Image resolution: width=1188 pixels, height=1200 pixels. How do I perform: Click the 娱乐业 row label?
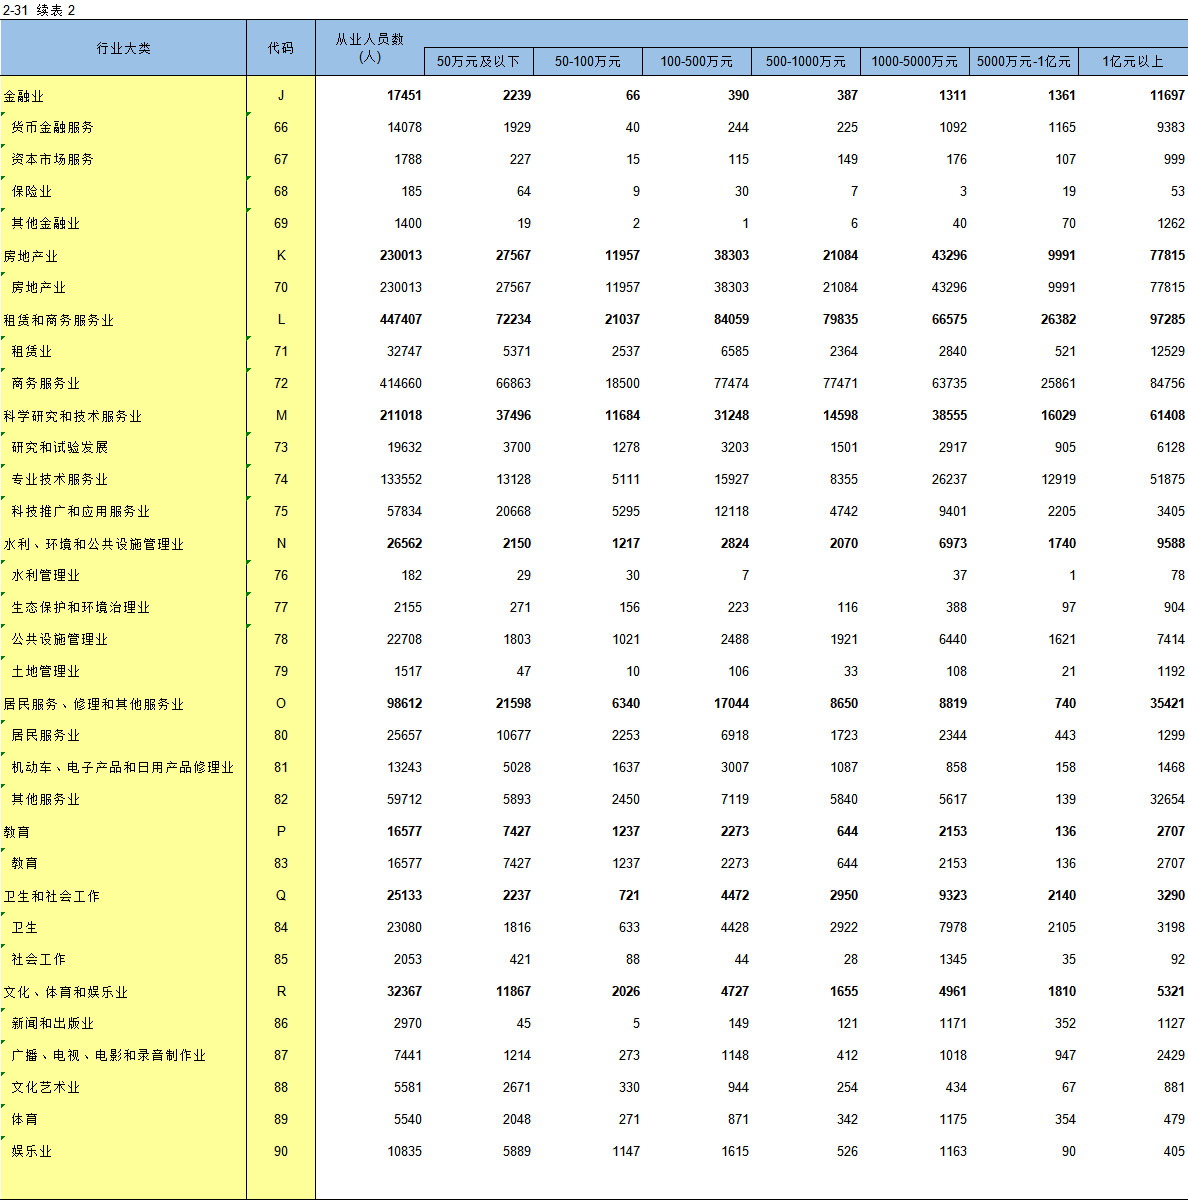tap(31, 1152)
